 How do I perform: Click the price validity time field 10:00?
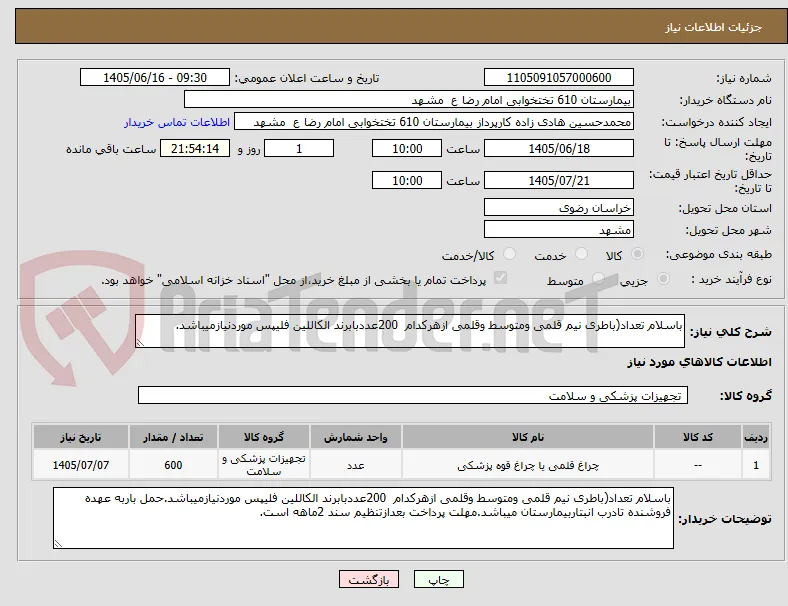(x=407, y=180)
